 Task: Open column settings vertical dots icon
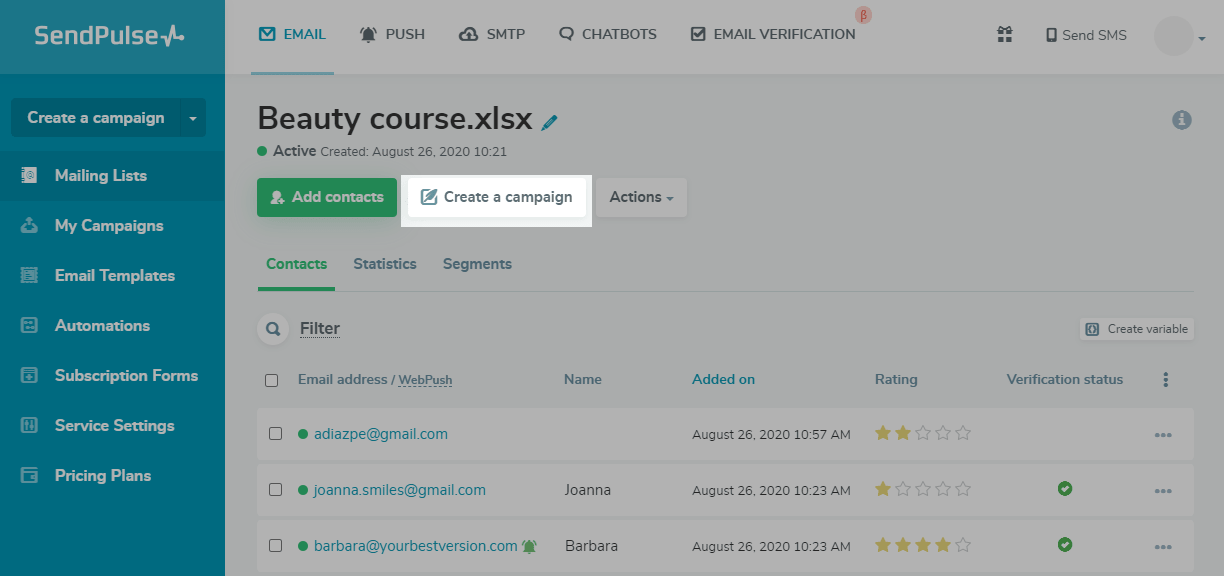[1165, 380]
